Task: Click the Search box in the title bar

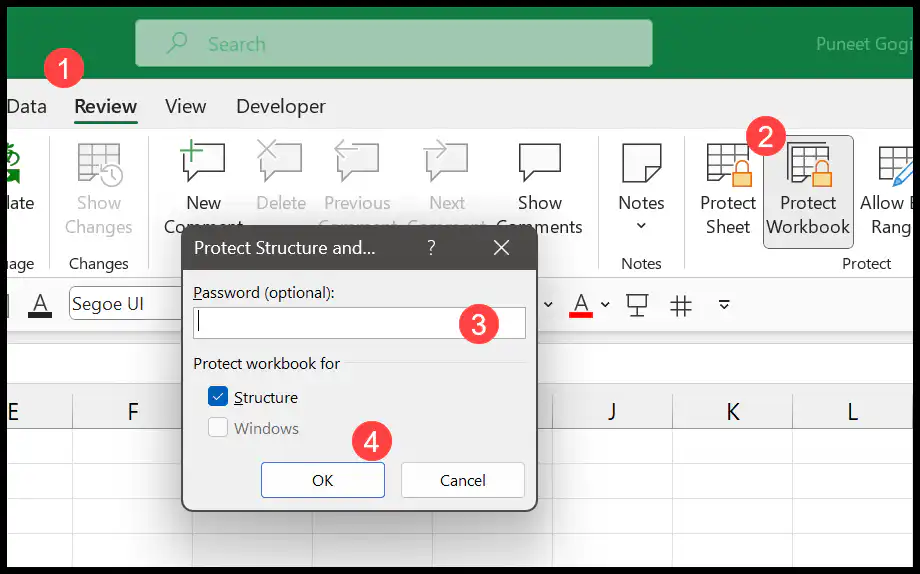Action: click(394, 43)
